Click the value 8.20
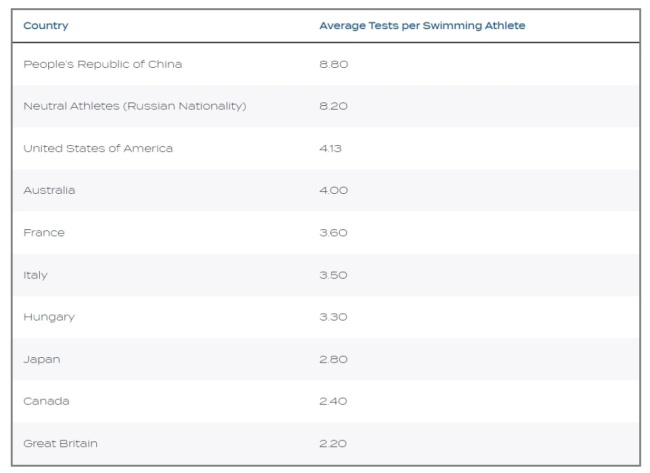This screenshot has height=473, width=650. tap(333, 106)
